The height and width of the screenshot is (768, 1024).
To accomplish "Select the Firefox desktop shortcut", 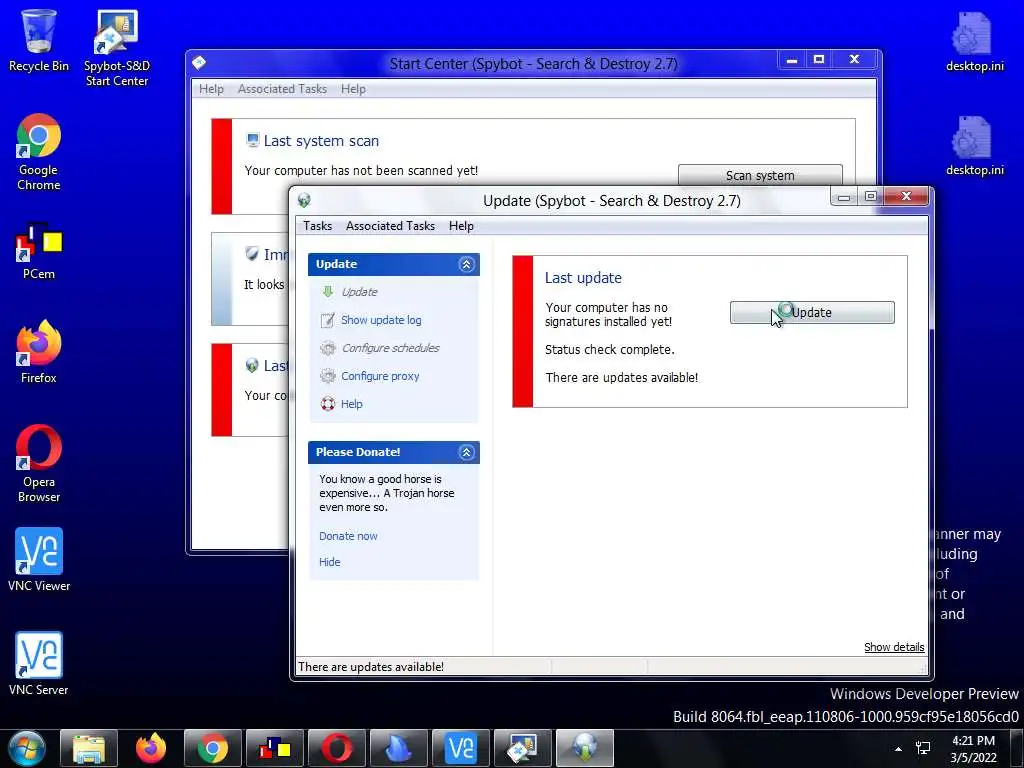I will (x=39, y=352).
